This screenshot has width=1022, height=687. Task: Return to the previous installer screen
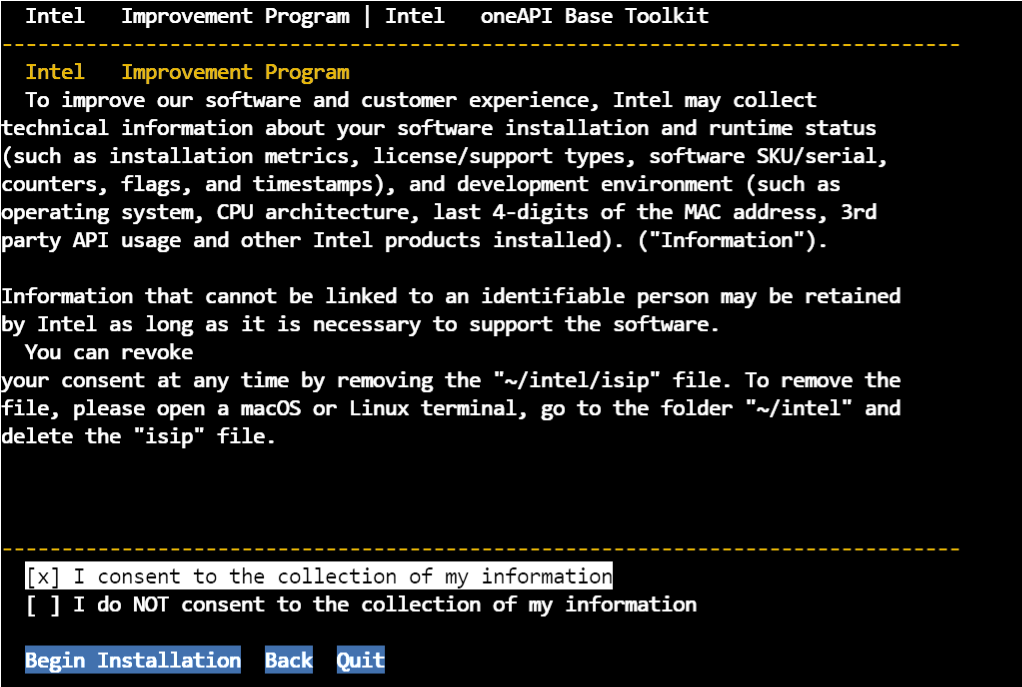coord(287,660)
